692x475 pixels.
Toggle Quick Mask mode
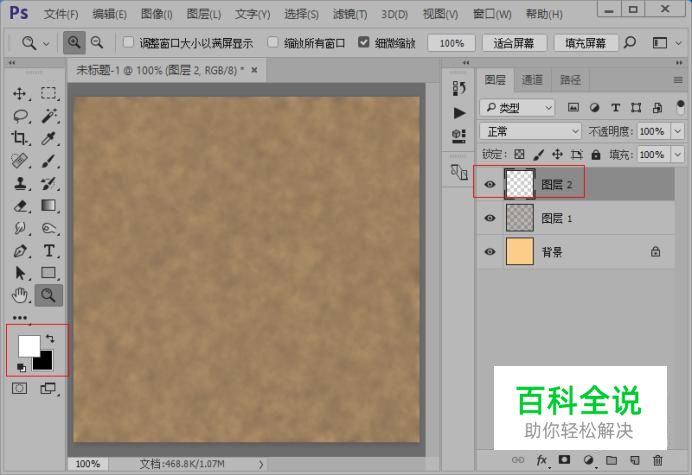pos(19,388)
